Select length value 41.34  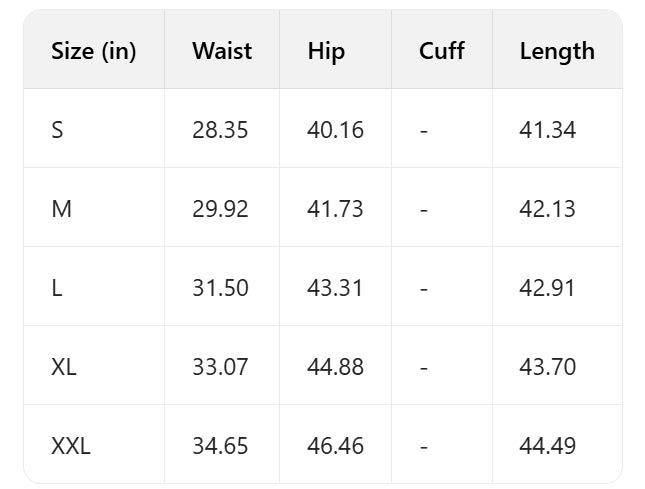(547, 130)
